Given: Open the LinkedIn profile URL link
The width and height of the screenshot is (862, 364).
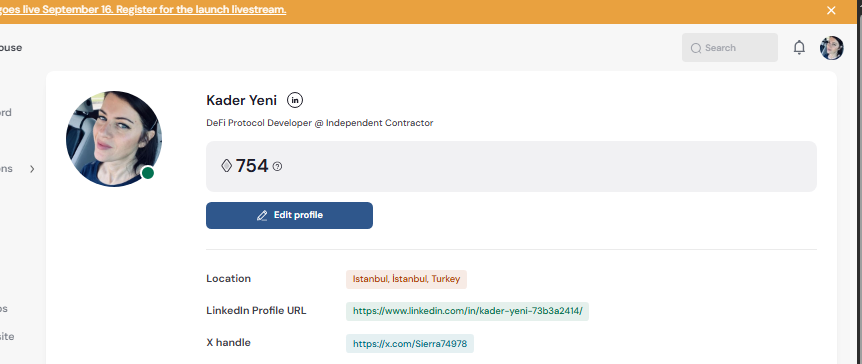Looking at the screenshot, I should (x=467, y=311).
